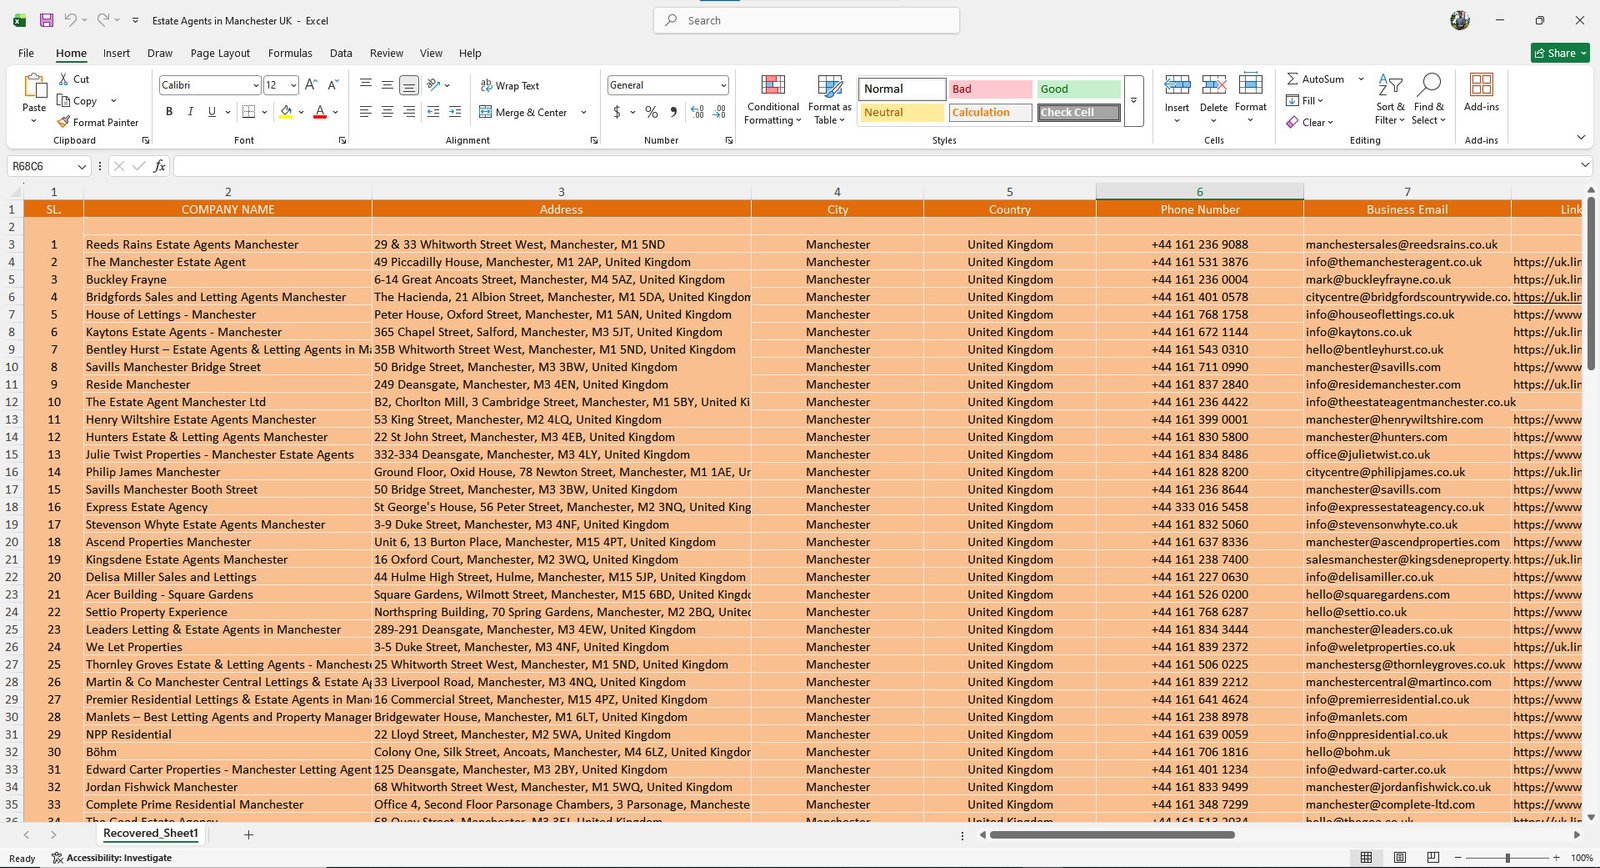Click the Share button

[1560, 53]
